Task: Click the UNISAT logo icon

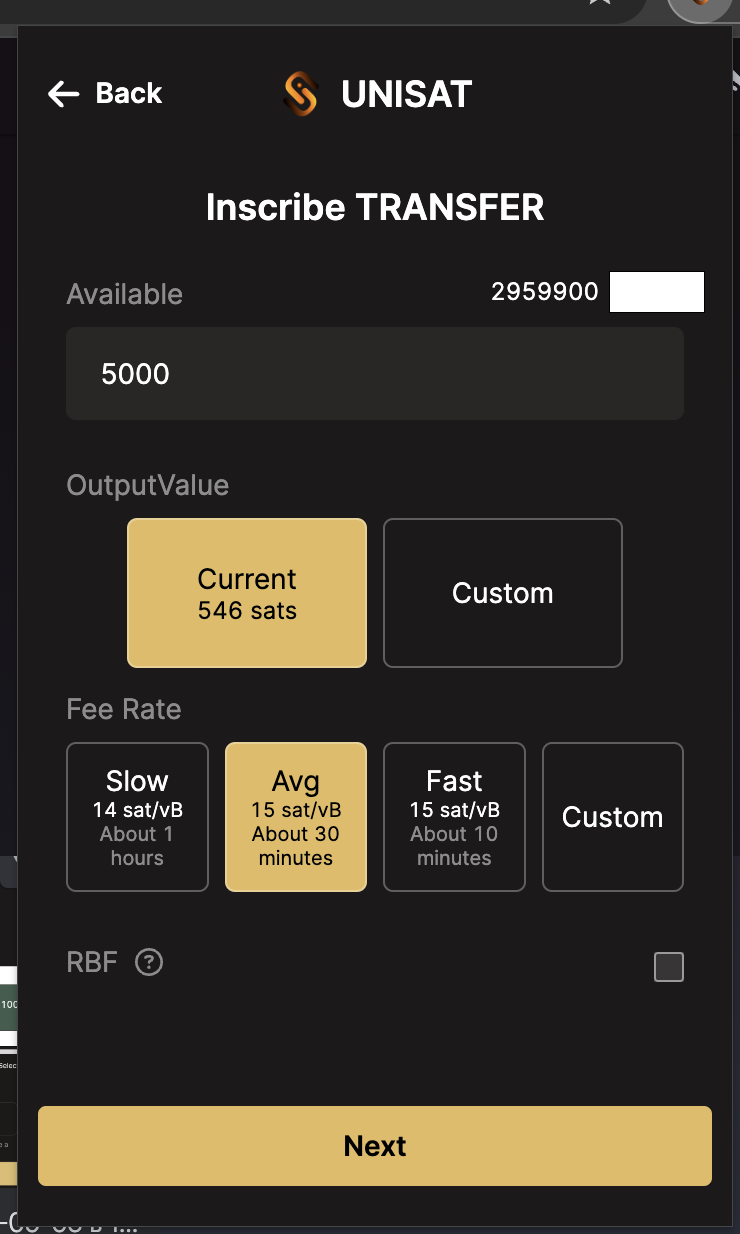Action: (x=300, y=94)
